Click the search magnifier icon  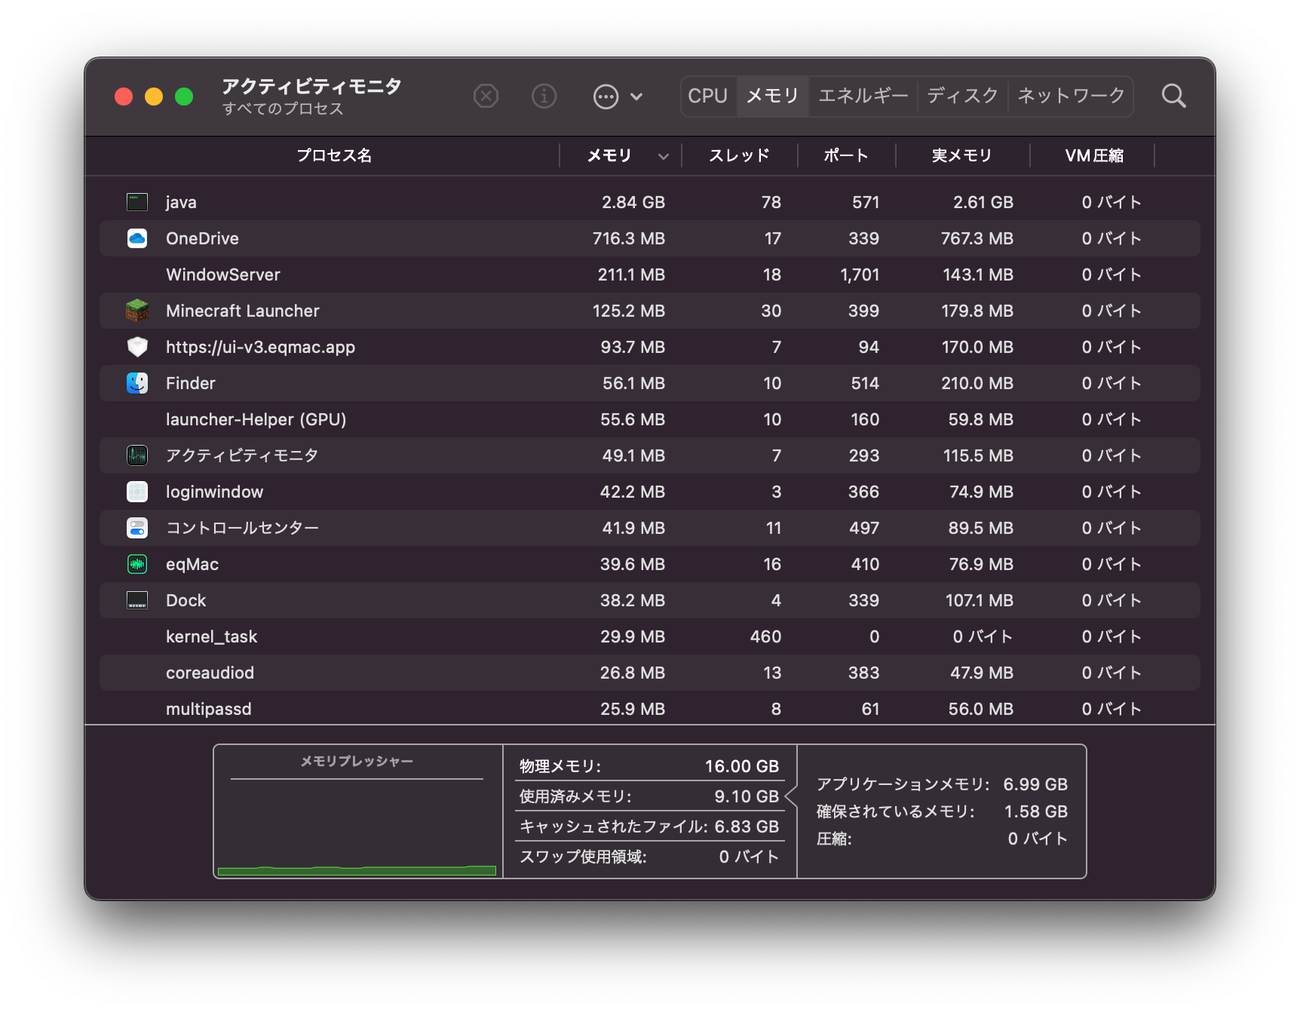(x=1173, y=96)
